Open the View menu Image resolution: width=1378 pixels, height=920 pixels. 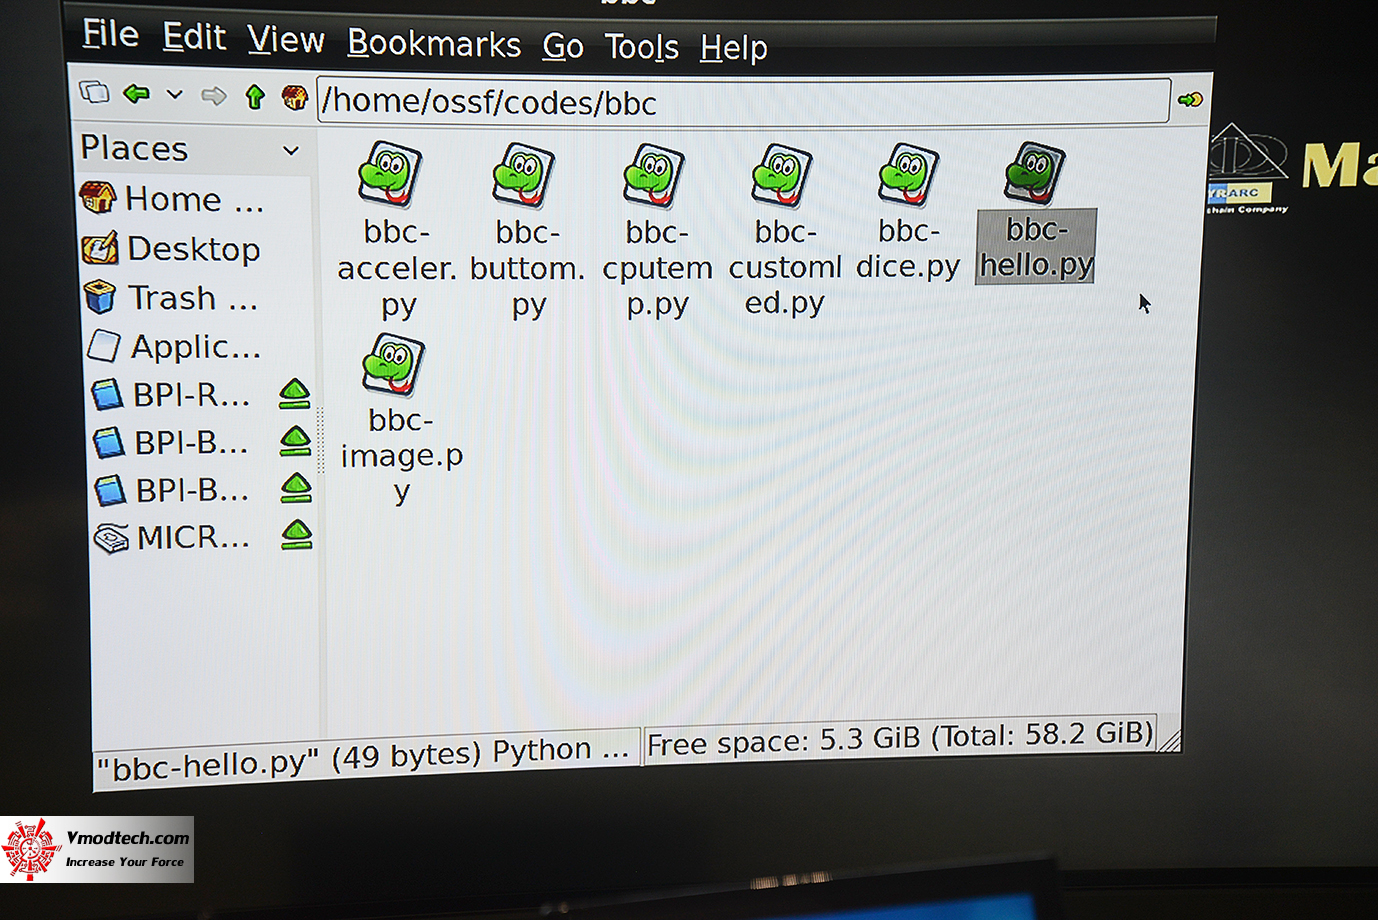pos(286,41)
